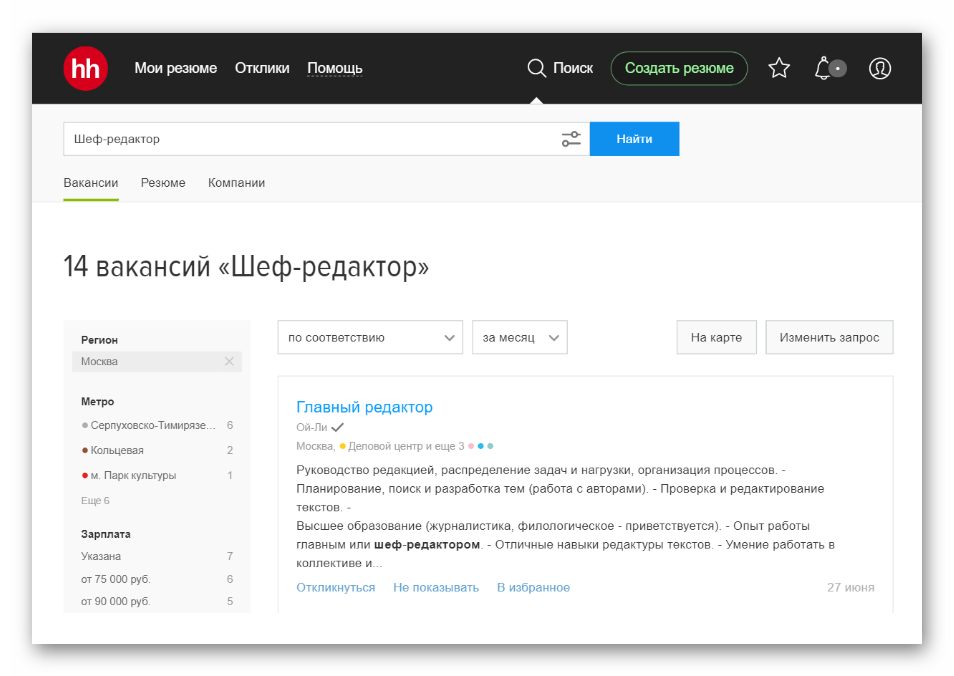Open notifications with the bell icon
Screen dimensions: 954x676
click(x=822, y=68)
